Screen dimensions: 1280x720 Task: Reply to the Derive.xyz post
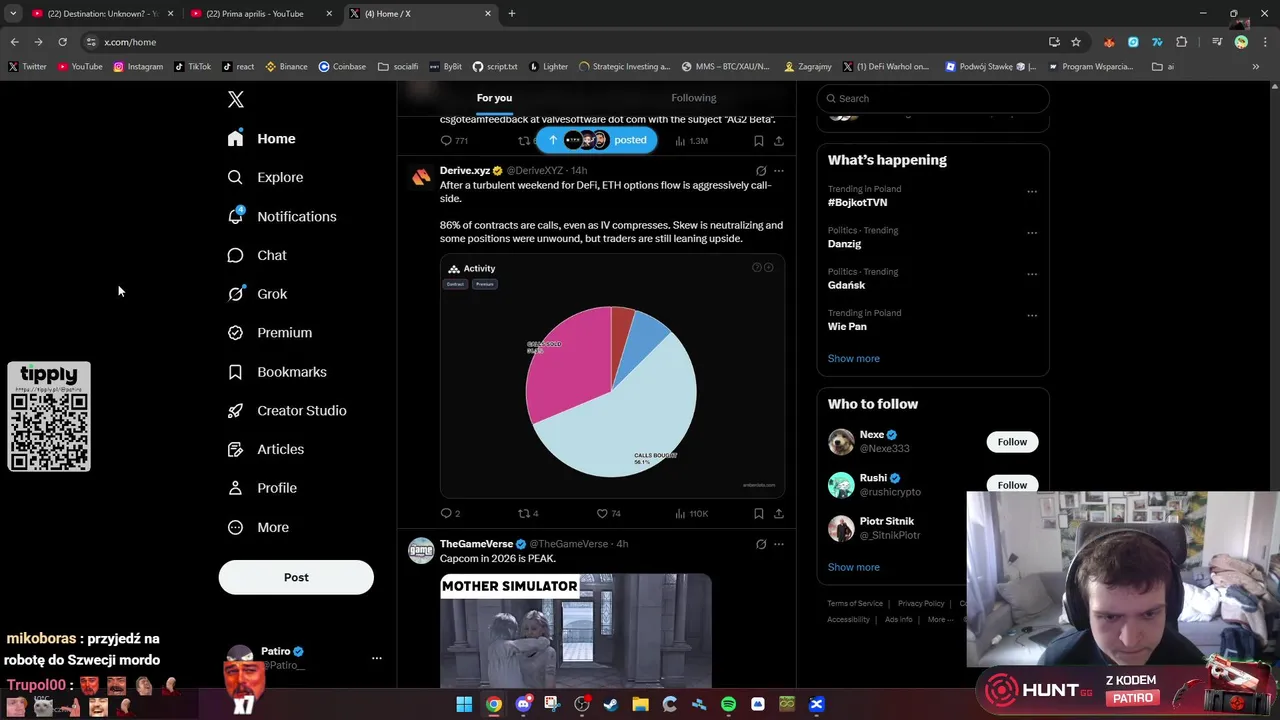450,514
